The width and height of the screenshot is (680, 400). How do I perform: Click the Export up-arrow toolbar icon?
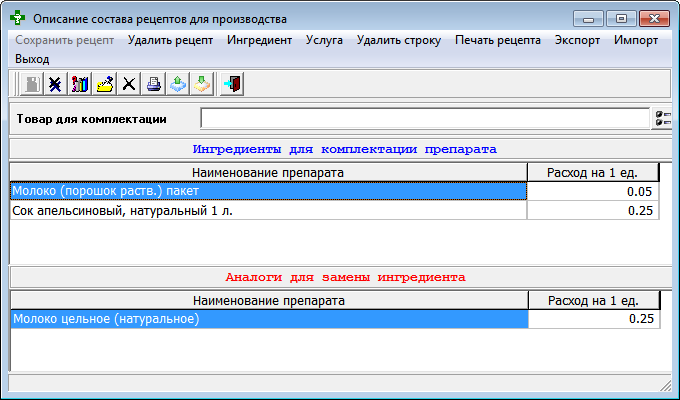pos(178,84)
